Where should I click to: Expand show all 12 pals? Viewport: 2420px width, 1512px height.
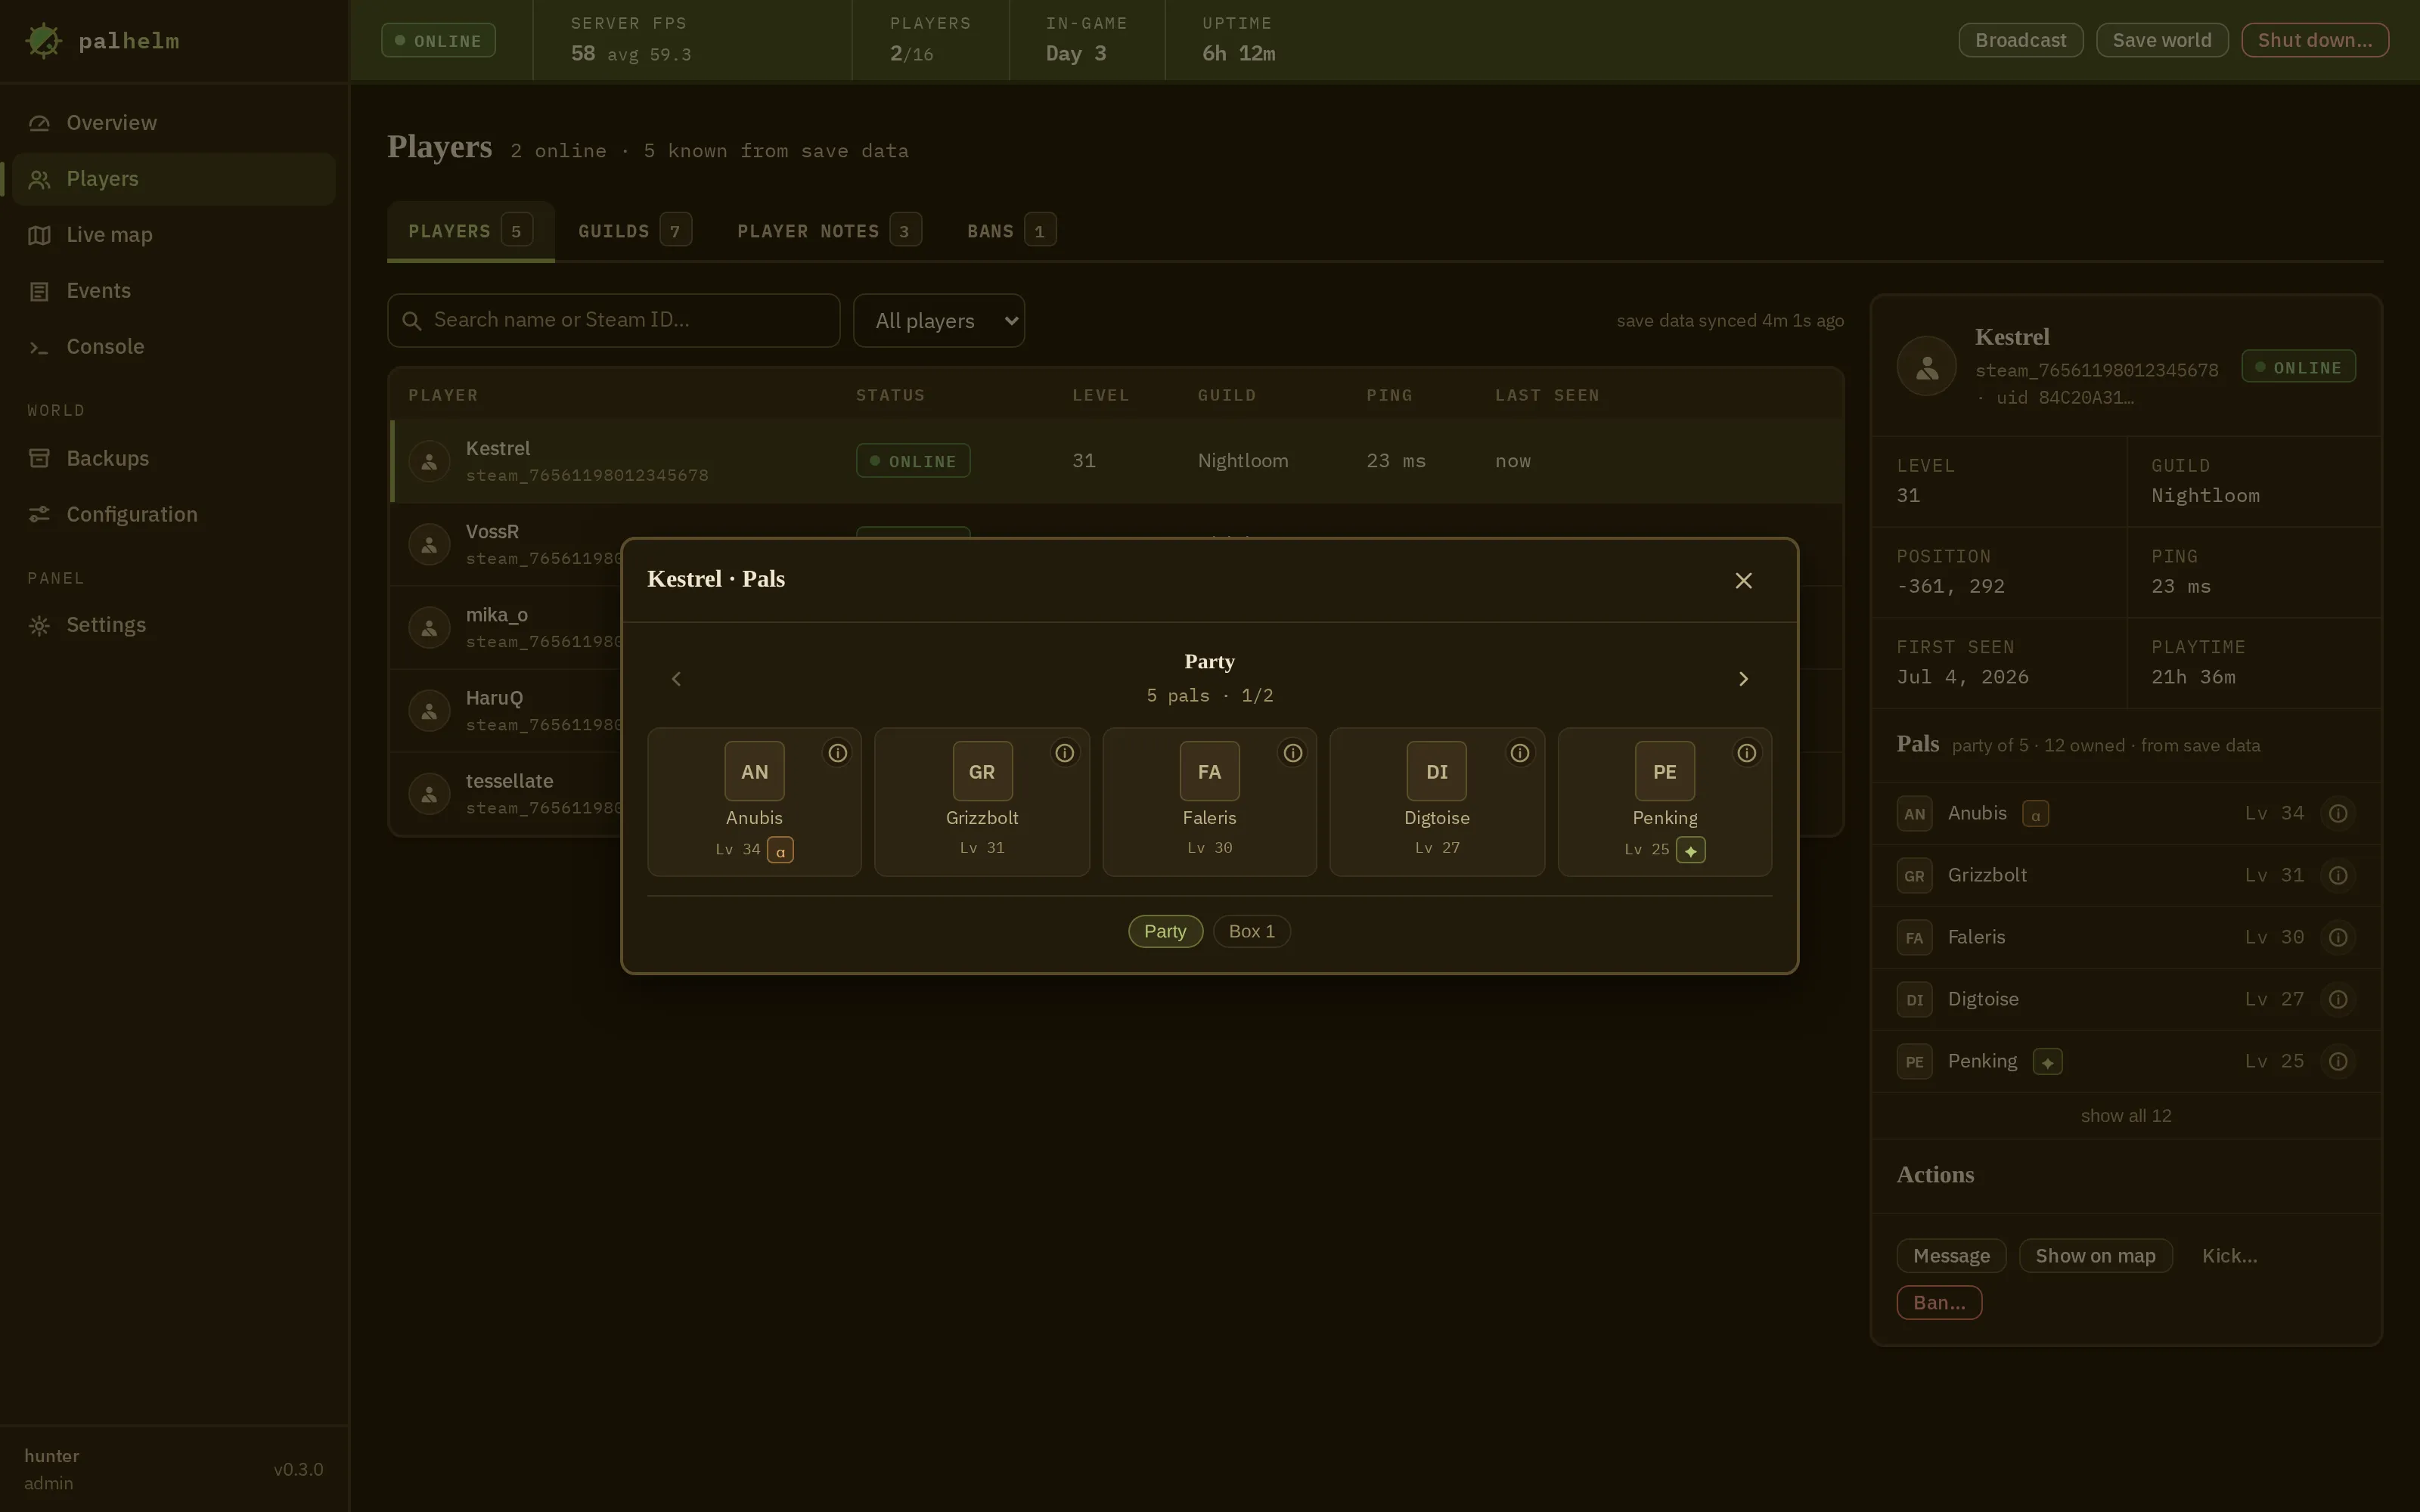pyautogui.click(x=2126, y=1116)
